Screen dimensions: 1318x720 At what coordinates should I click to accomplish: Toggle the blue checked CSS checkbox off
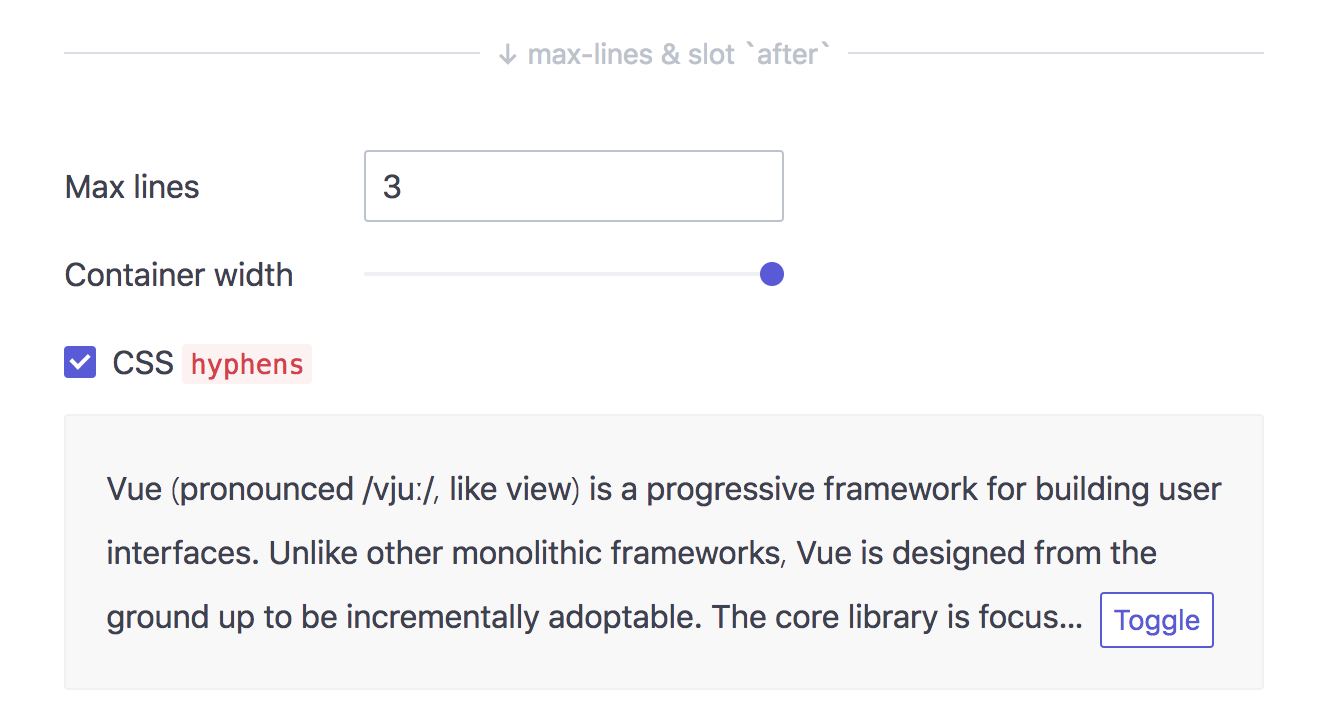point(80,362)
